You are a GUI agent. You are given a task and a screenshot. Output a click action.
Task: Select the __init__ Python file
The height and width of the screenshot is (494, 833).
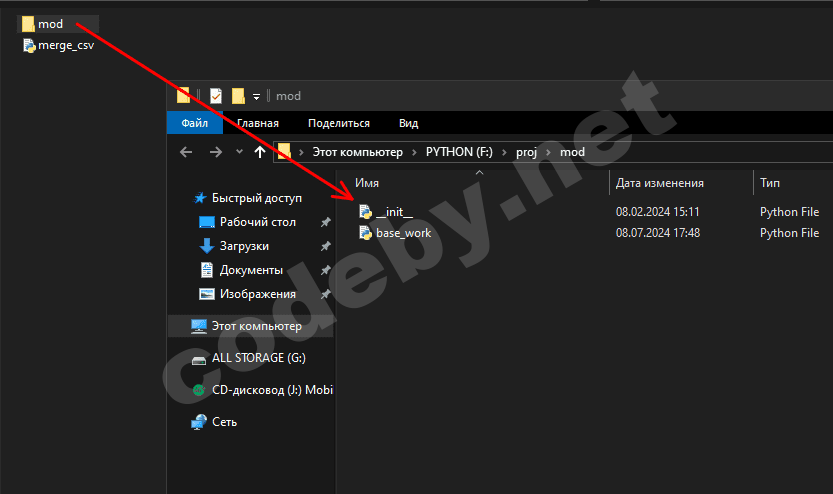394,212
